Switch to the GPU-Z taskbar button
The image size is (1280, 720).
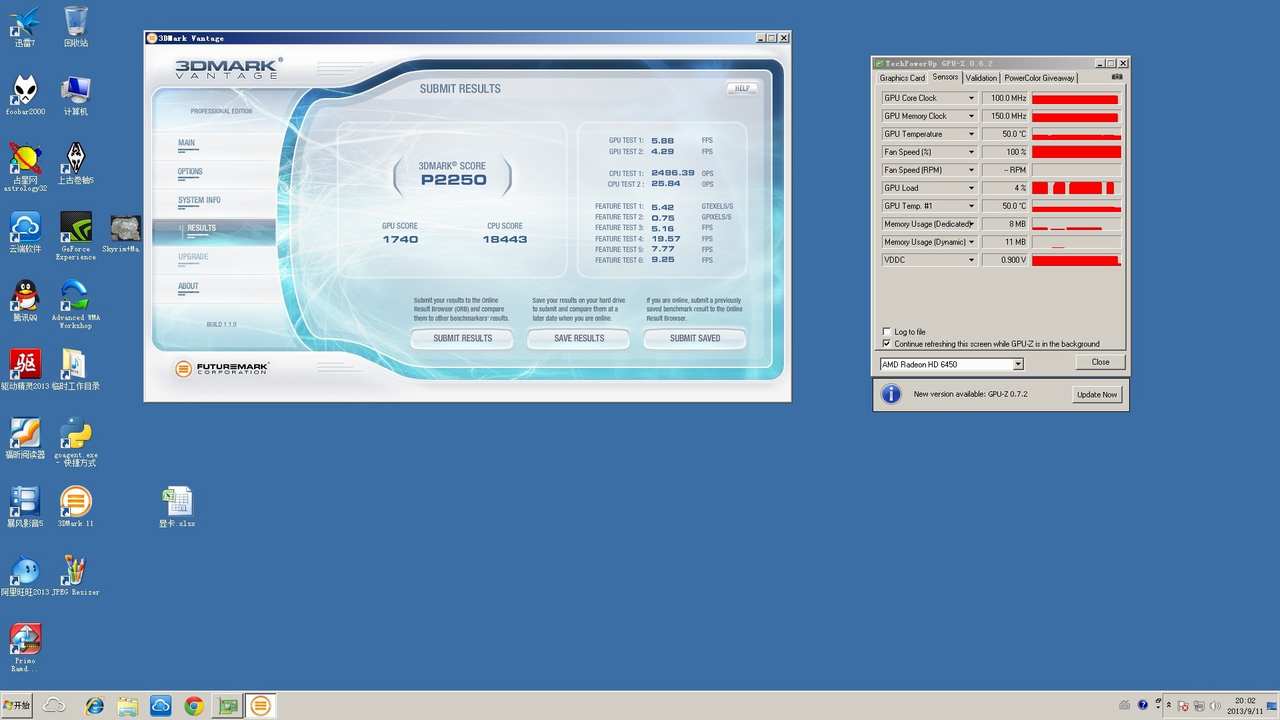[x=227, y=706]
